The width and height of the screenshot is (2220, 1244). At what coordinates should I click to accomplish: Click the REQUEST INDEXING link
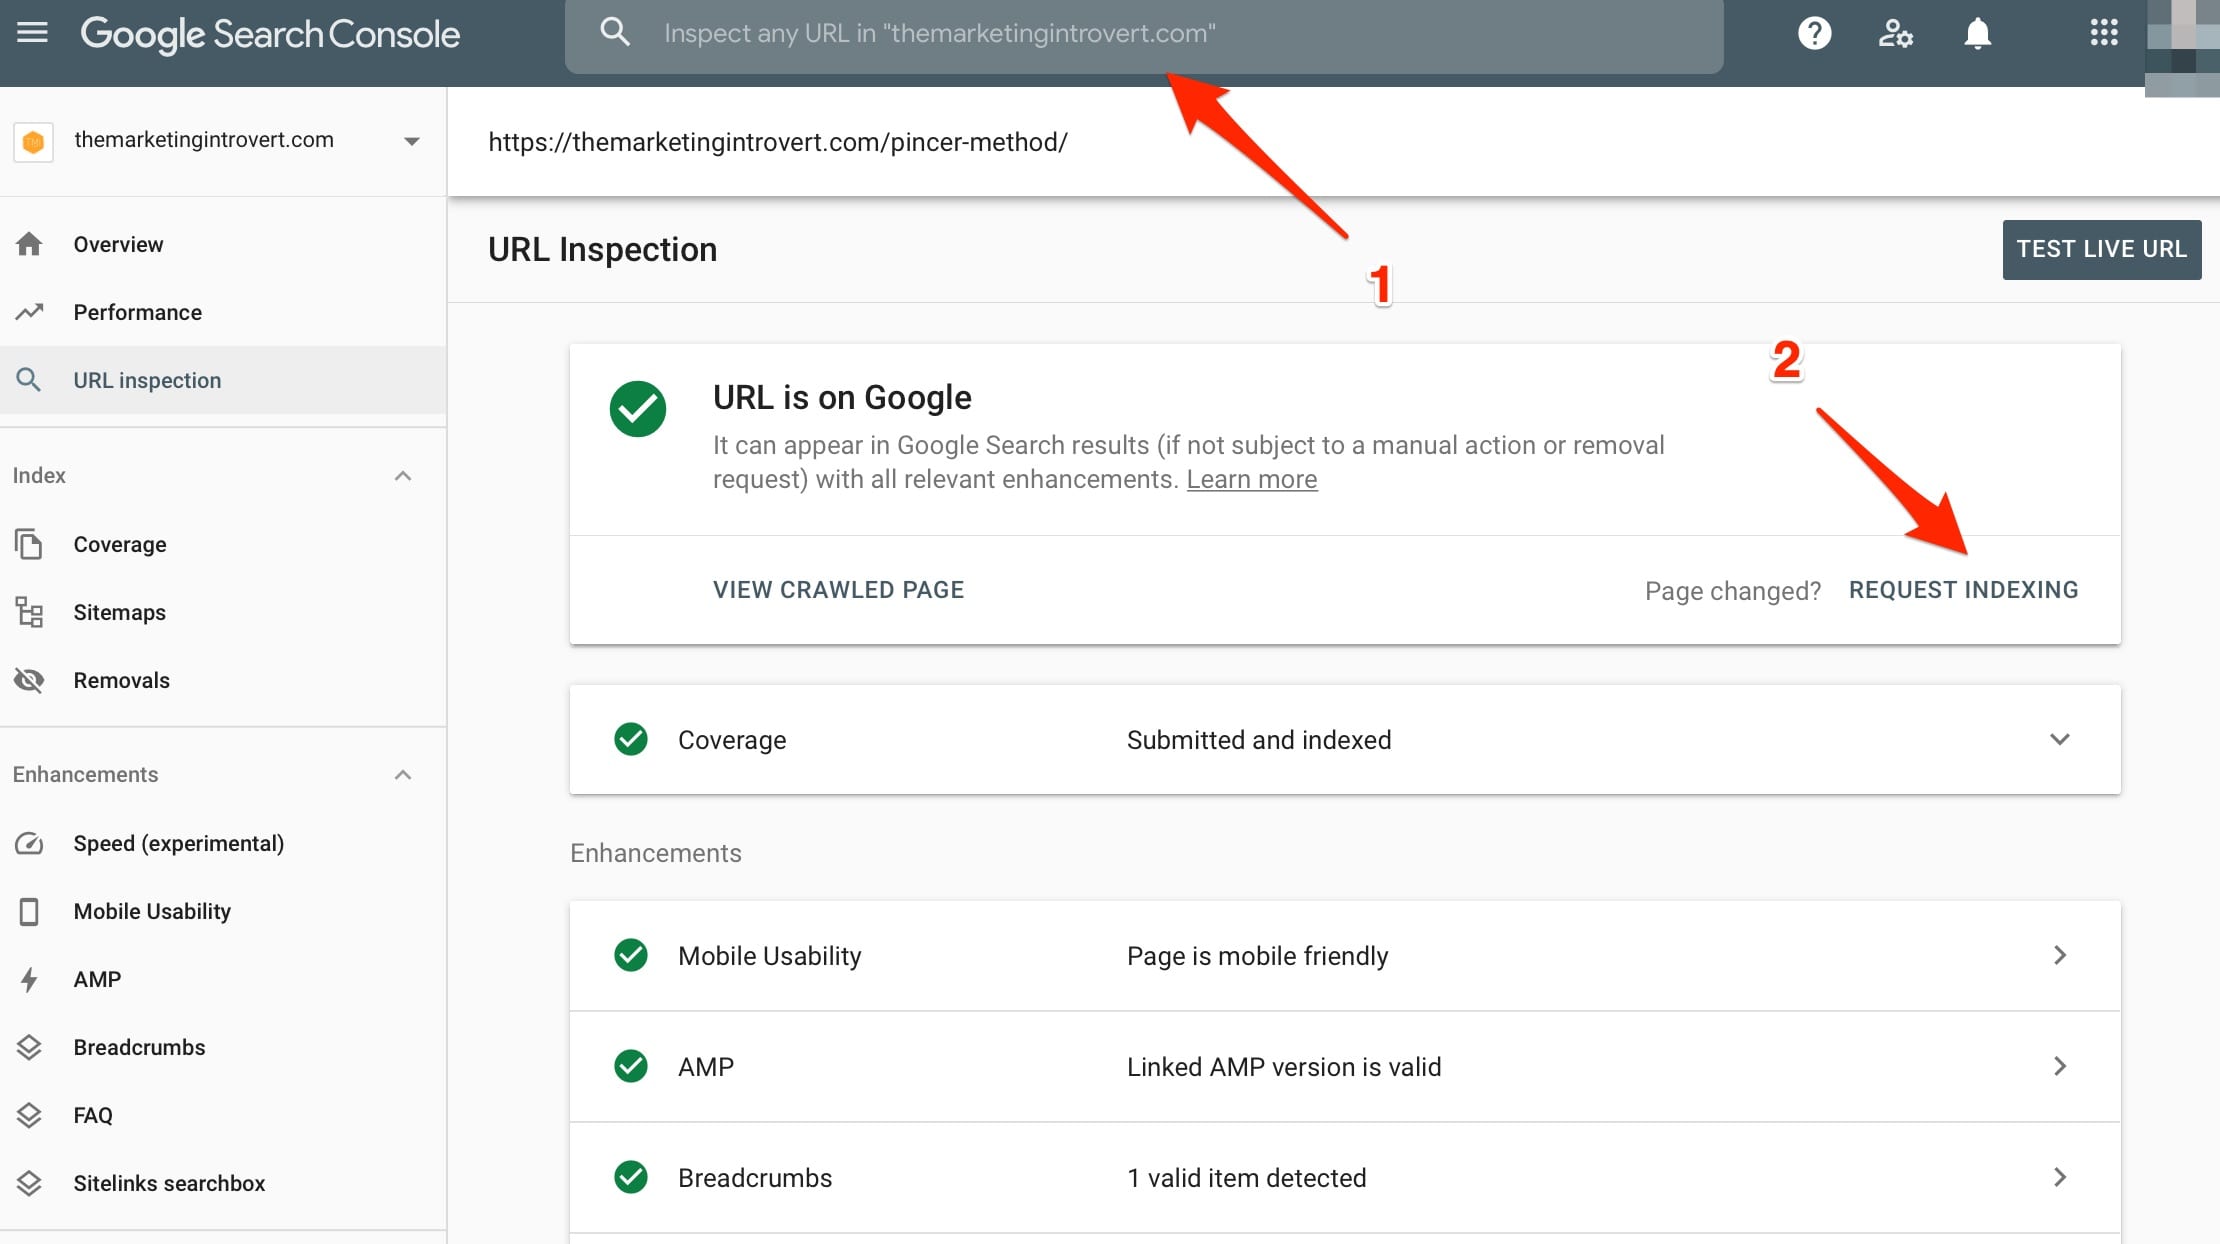[1963, 589]
